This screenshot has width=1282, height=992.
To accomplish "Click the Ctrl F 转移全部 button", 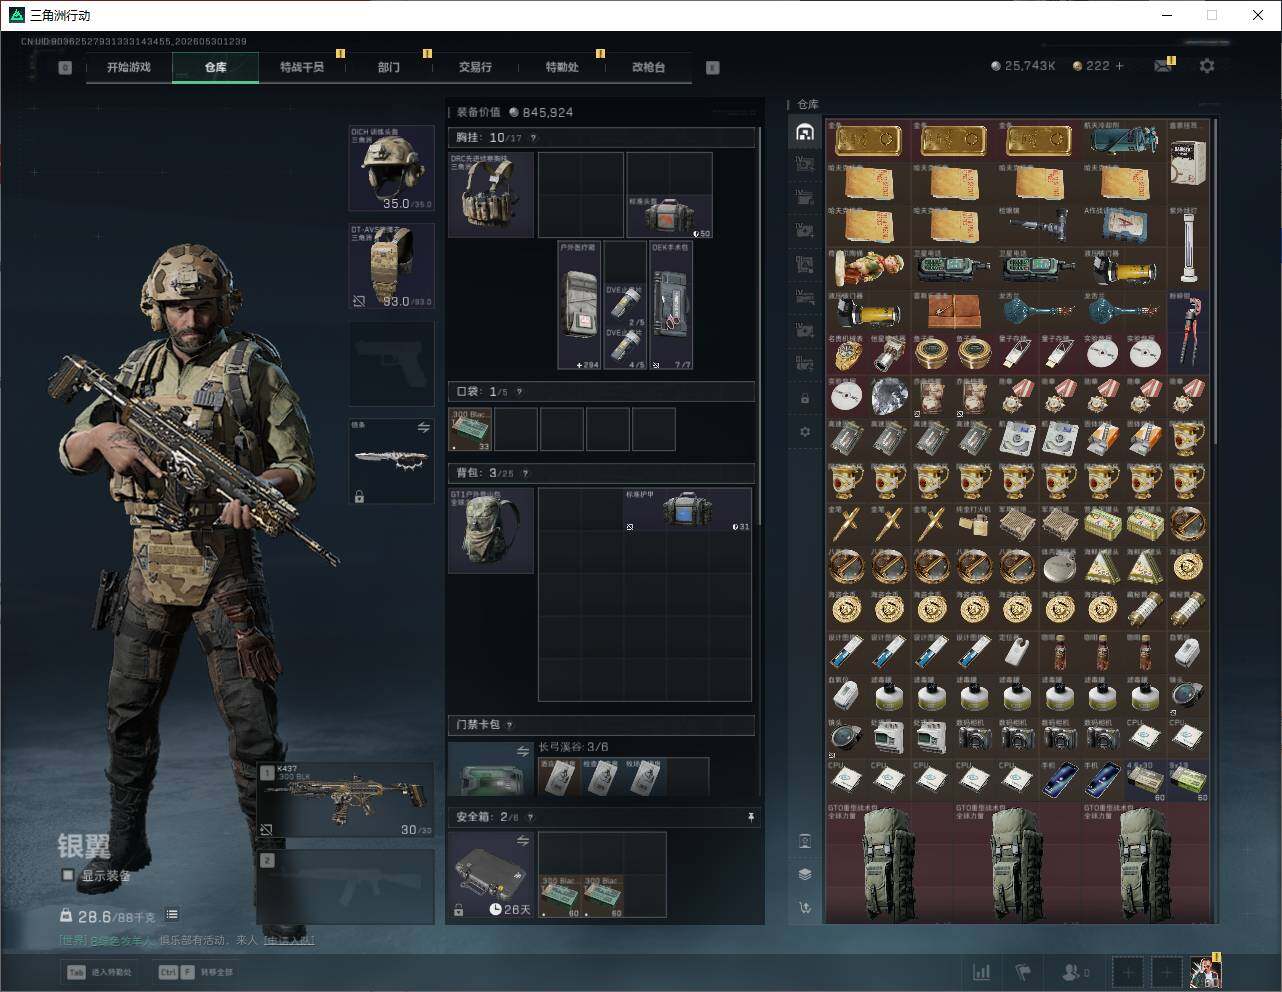I will 196,972.
